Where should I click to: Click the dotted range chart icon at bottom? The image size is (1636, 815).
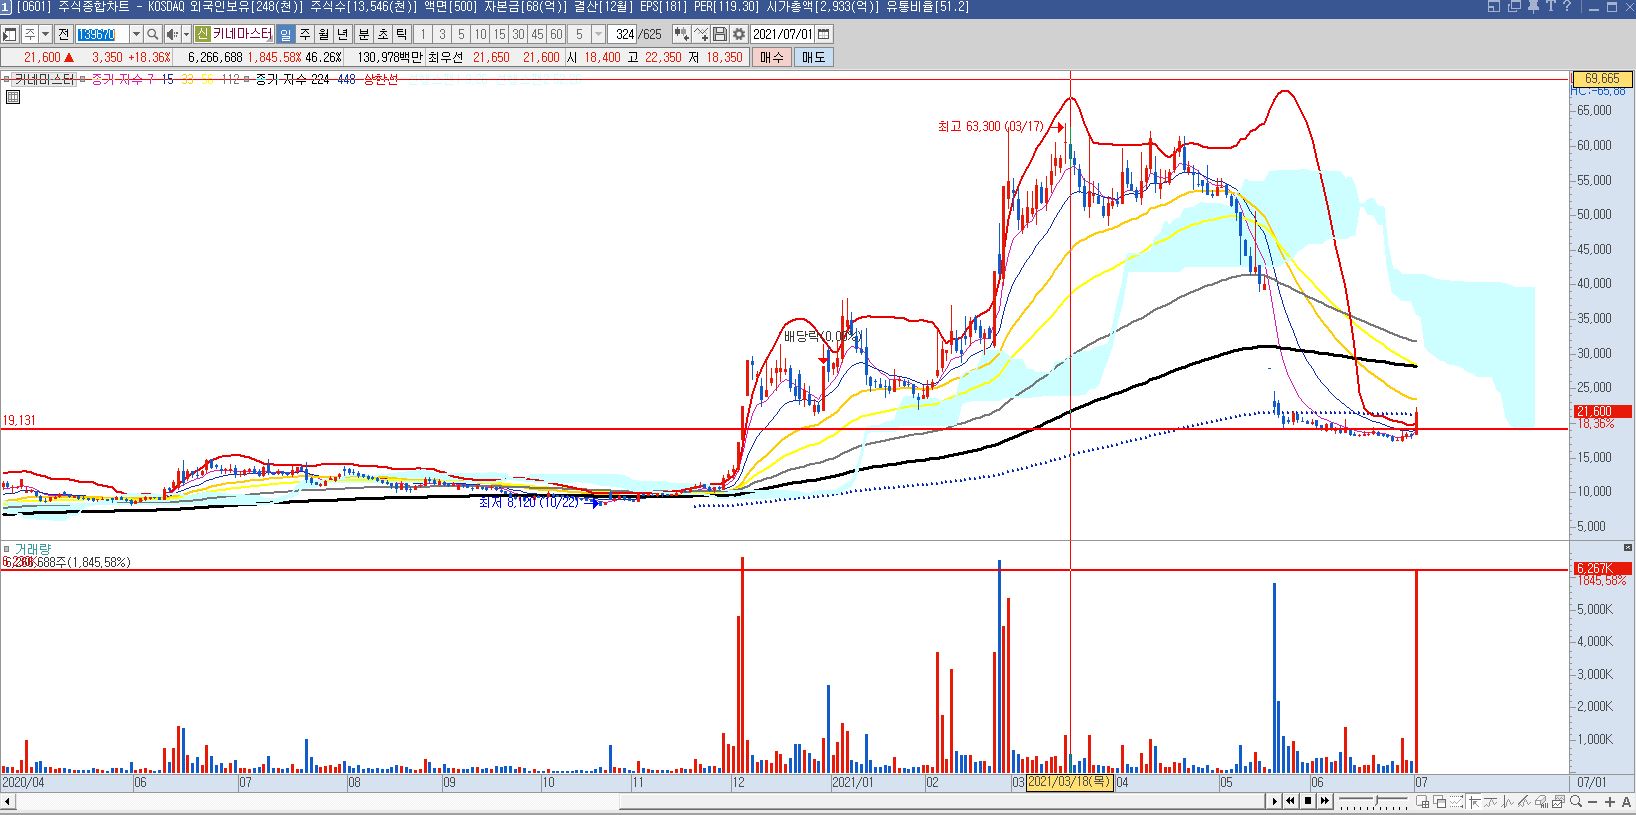coord(1456,801)
